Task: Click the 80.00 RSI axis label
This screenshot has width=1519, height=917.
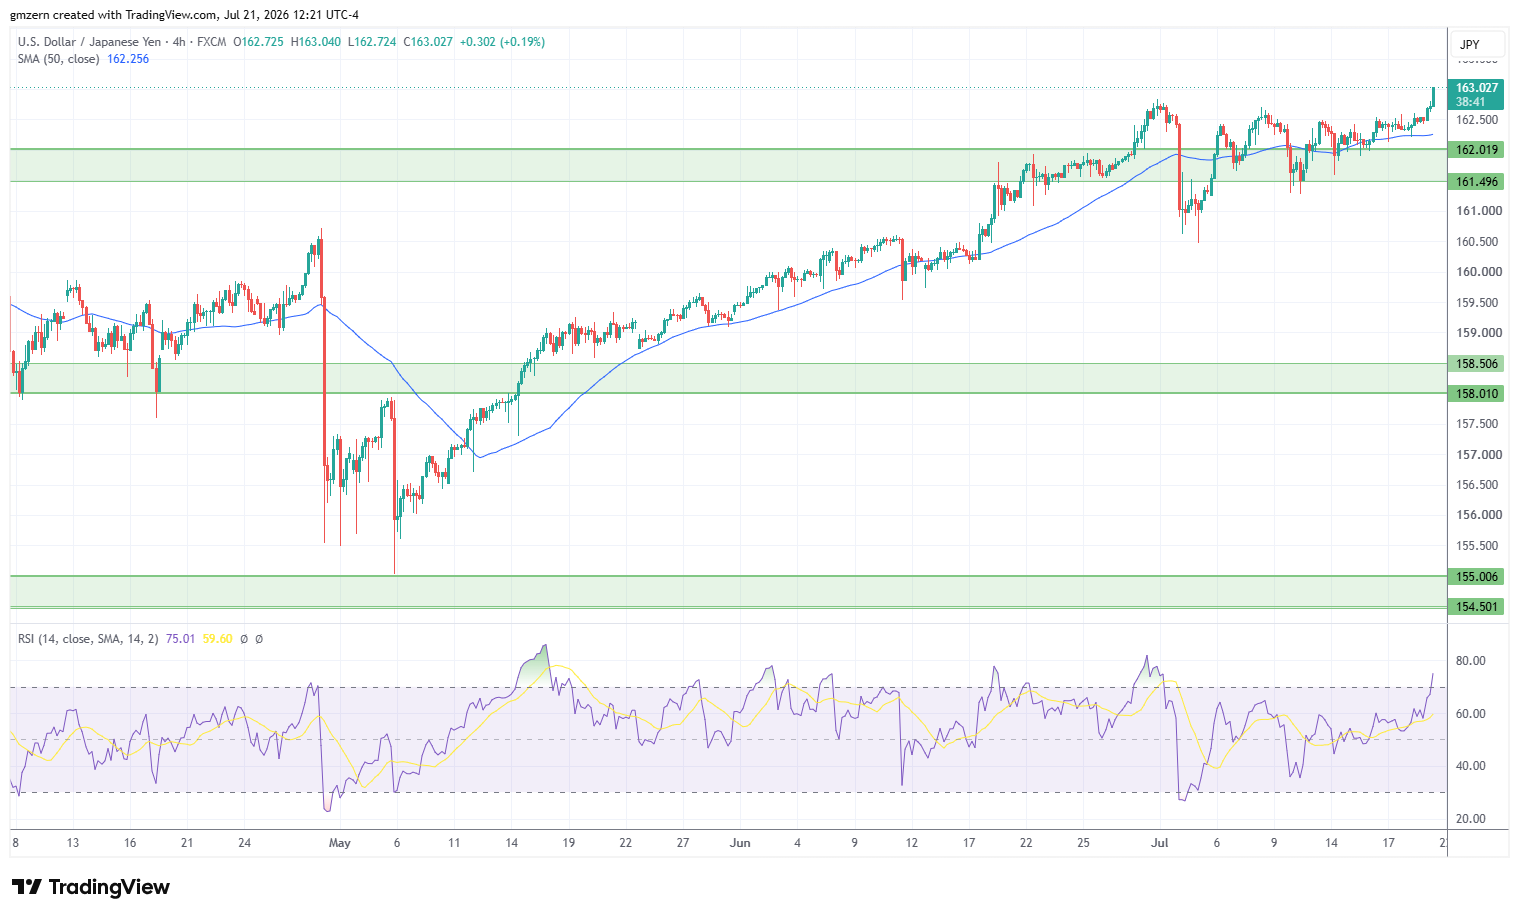Action: 1470,661
